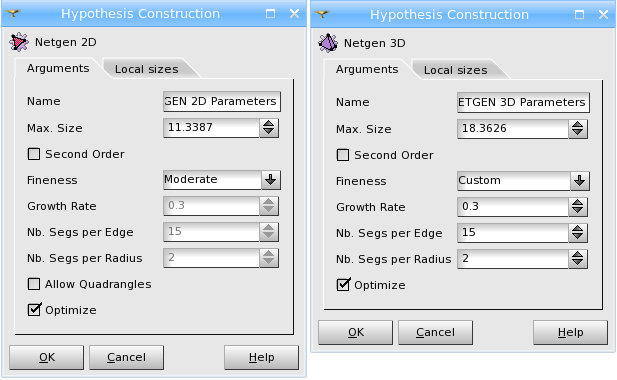Click the Netgen 3D algorithm icon
This screenshot has width=617, height=380.
(x=328, y=43)
